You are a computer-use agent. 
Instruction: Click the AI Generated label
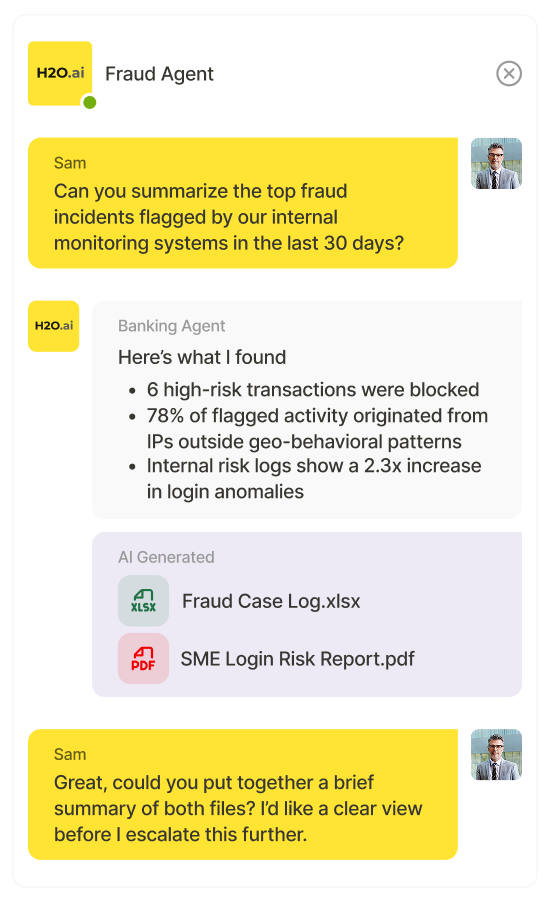166,557
